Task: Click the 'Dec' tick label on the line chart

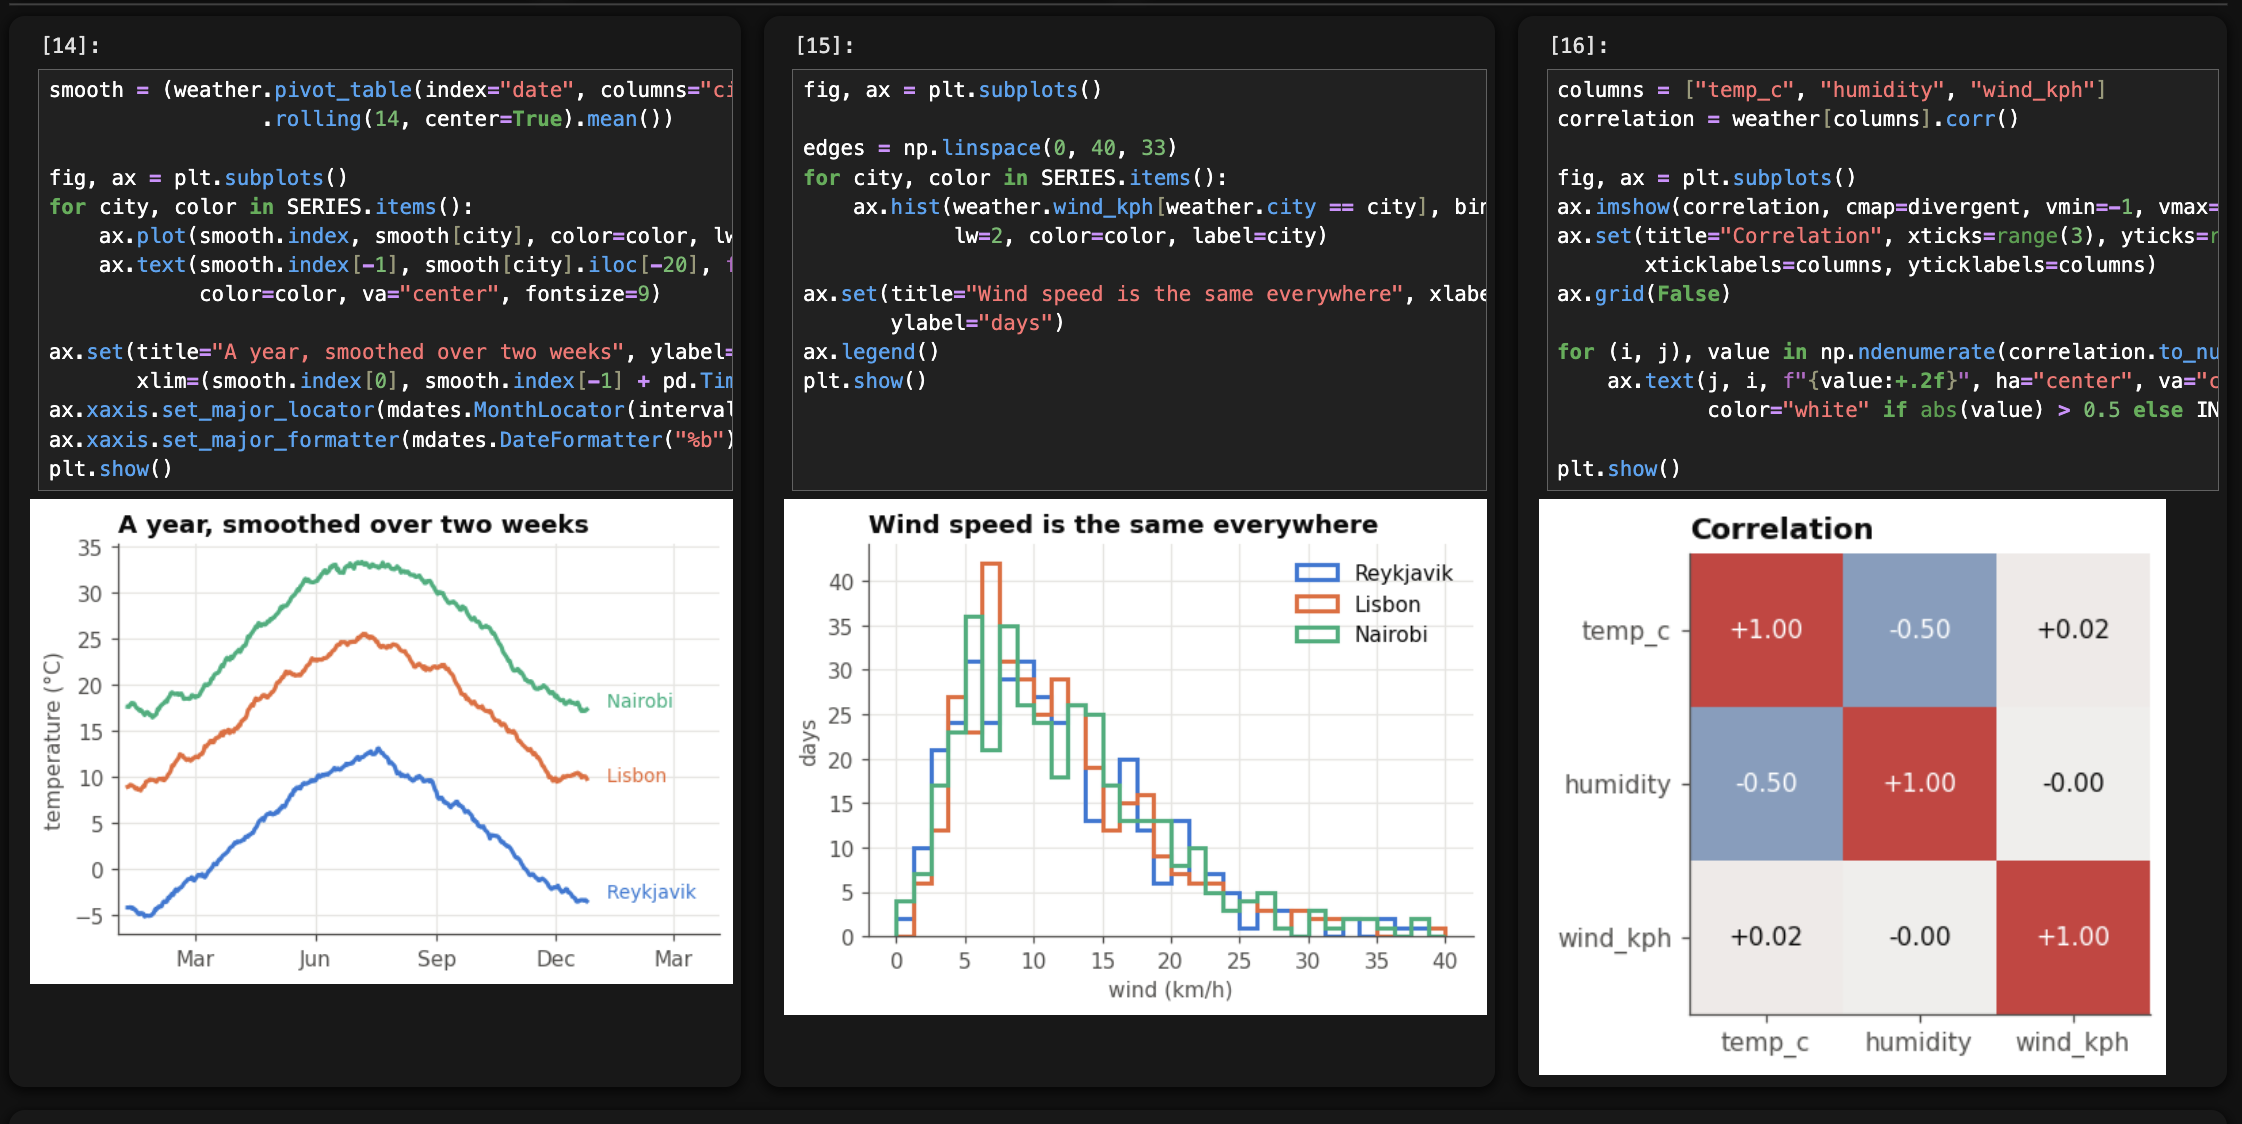Action: tap(555, 959)
